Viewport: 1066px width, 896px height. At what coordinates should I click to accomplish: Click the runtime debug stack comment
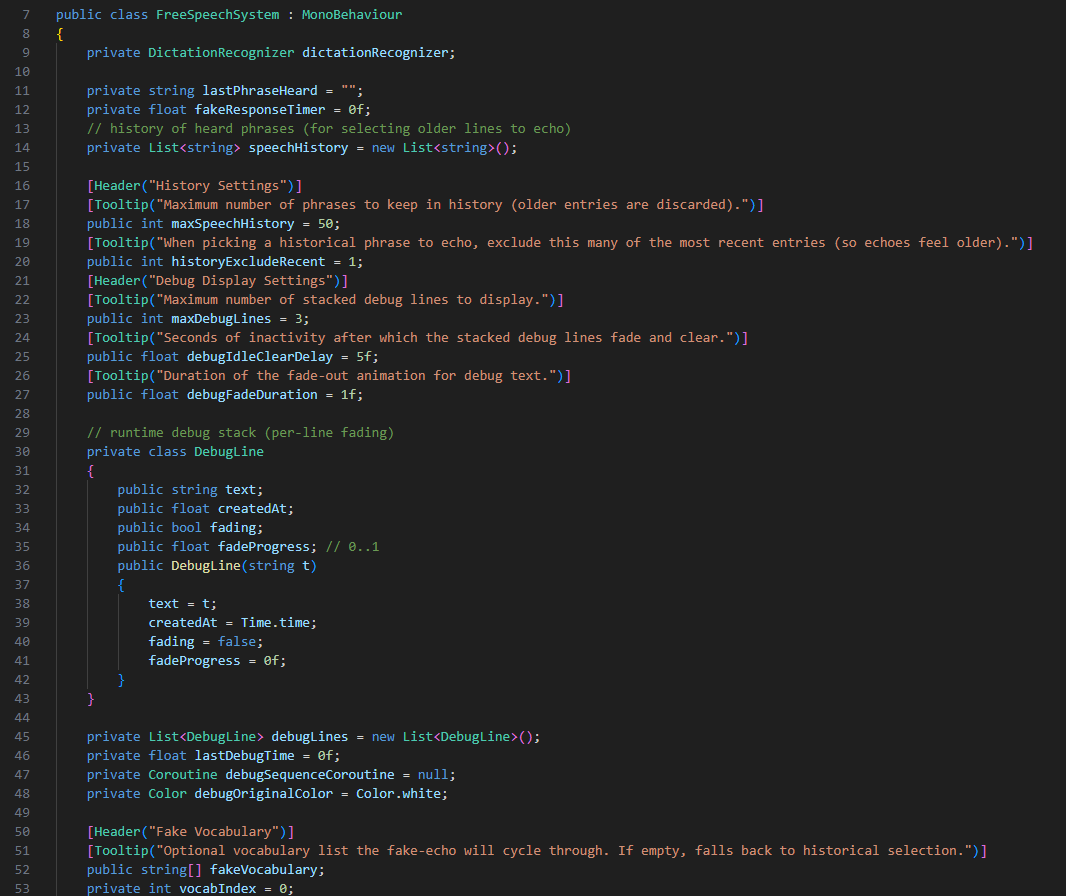(x=240, y=432)
